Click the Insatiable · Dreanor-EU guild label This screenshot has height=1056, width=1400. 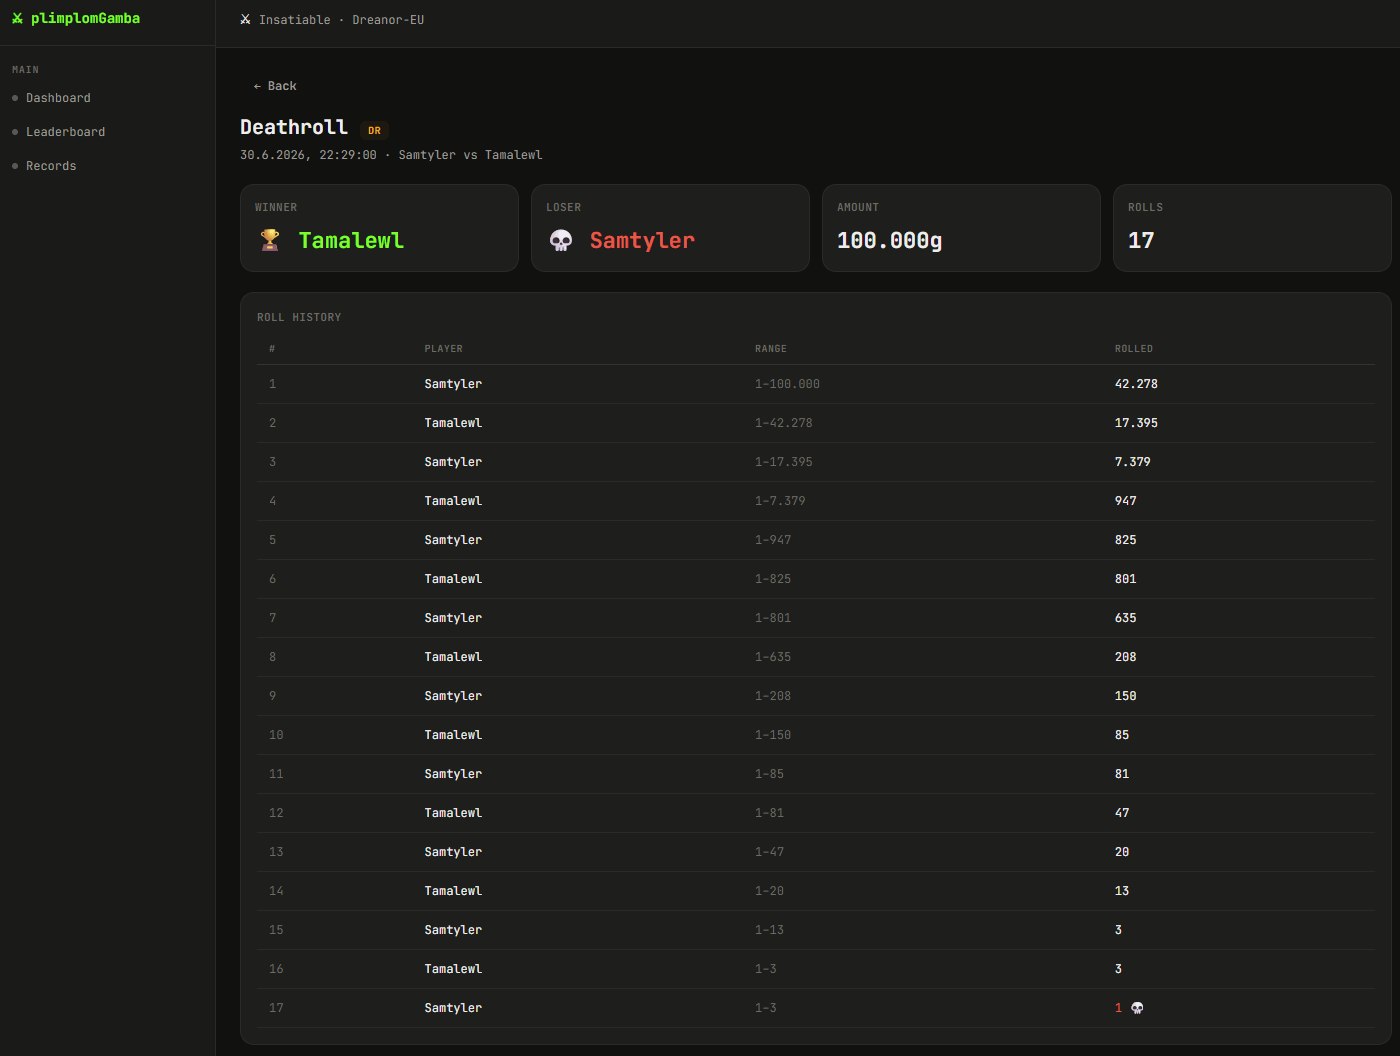(x=341, y=20)
